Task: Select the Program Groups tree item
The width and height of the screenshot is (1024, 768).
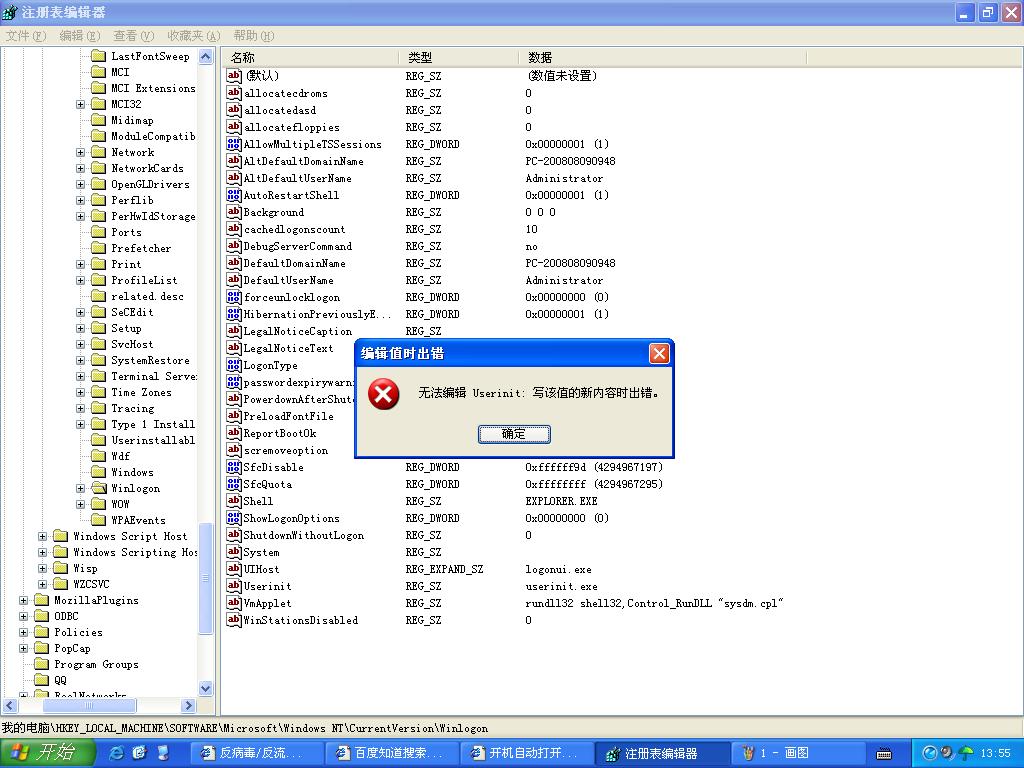Action: point(96,664)
